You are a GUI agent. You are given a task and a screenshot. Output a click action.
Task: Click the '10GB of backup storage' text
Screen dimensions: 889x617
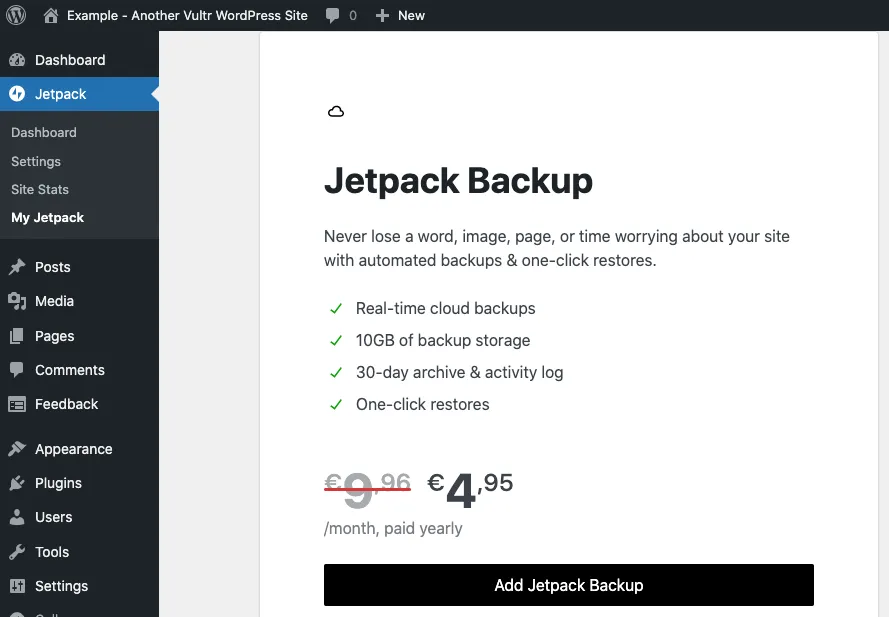443,340
